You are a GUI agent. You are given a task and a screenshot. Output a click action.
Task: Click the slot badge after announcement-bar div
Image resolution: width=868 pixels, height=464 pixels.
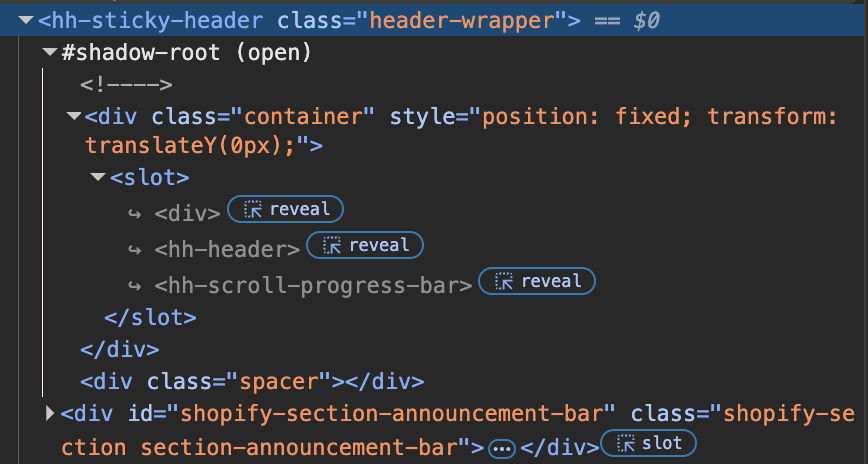click(x=654, y=444)
